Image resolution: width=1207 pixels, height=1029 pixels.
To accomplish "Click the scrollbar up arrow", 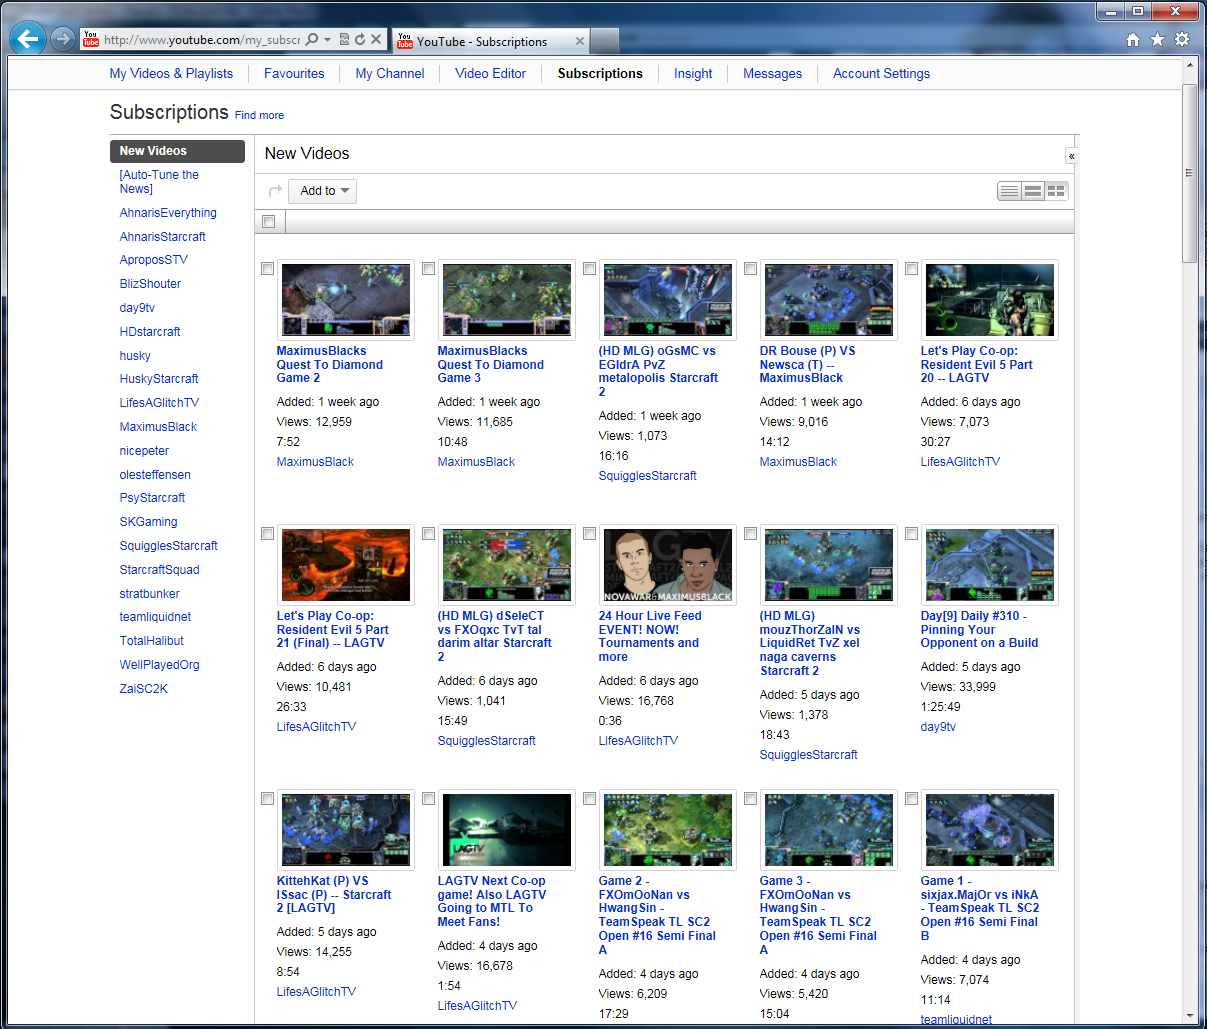I will [x=1189, y=65].
